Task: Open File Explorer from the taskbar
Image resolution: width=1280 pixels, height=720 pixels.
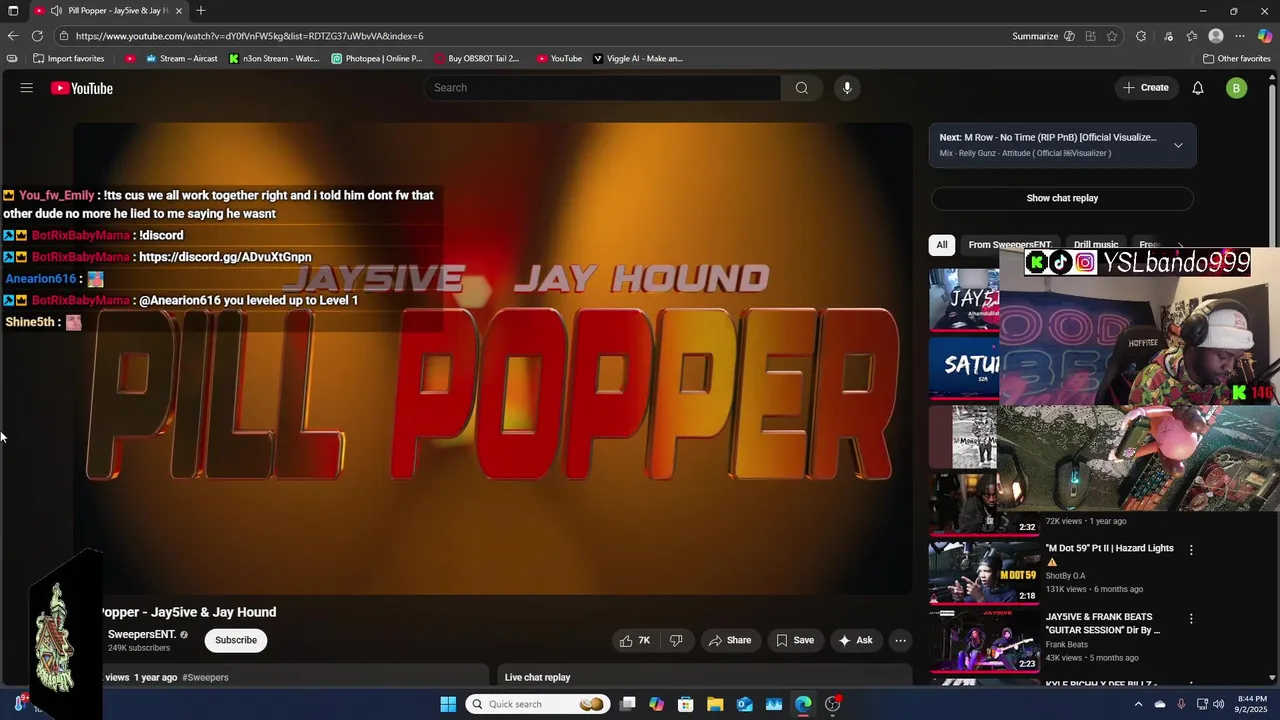Action: (x=715, y=704)
